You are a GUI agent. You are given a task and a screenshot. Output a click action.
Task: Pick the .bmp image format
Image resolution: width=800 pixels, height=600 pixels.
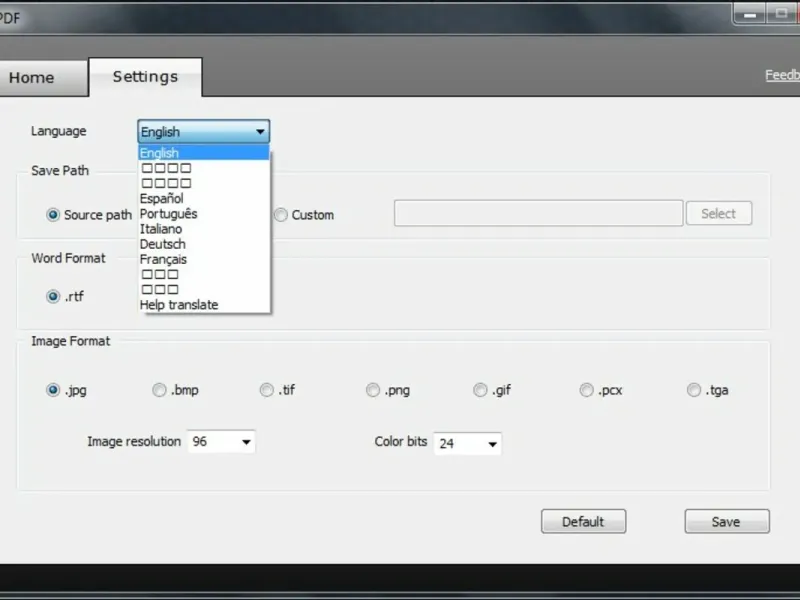(159, 390)
